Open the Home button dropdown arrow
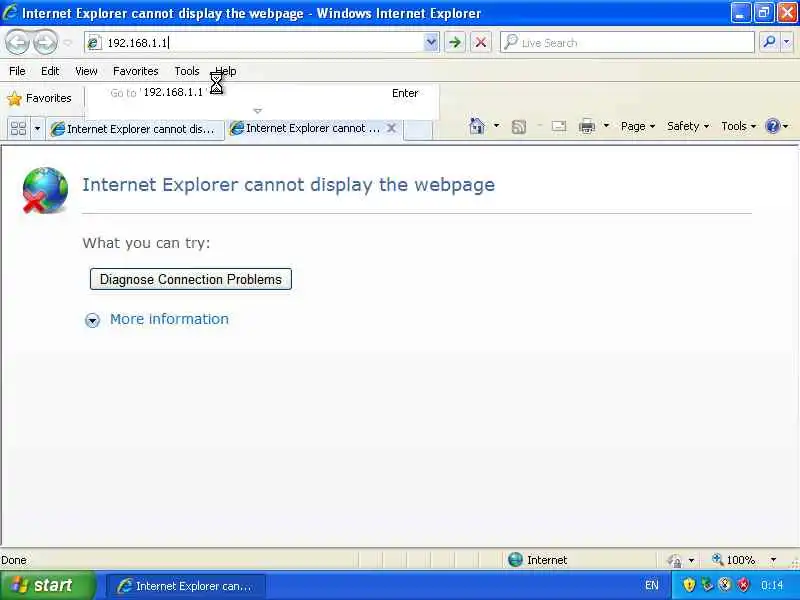 tap(496, 126)
